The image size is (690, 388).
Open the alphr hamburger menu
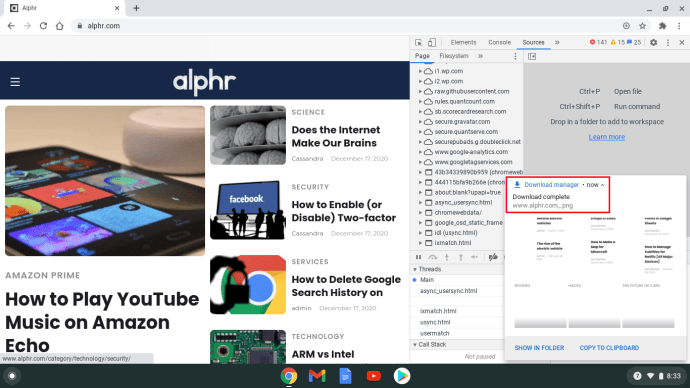15,82
